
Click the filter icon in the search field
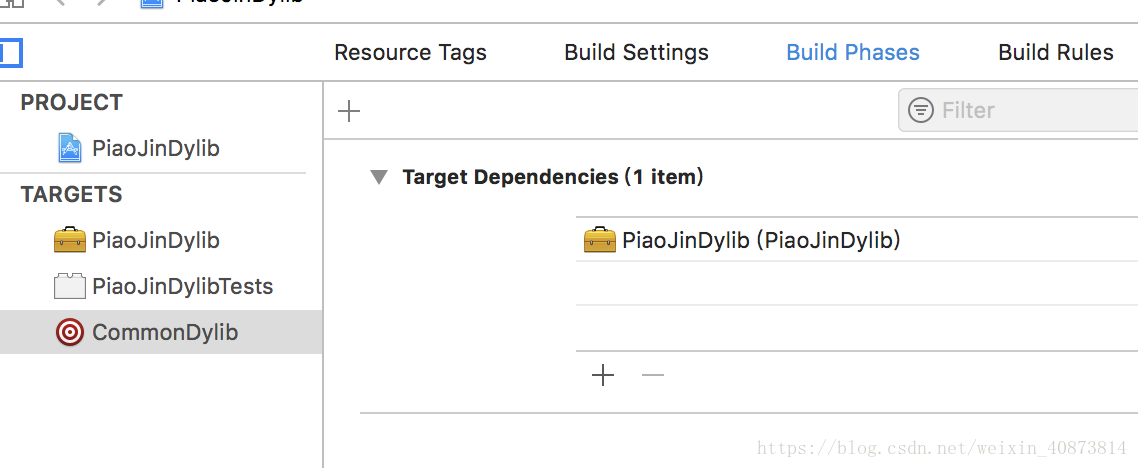click(x=921, y=110)
